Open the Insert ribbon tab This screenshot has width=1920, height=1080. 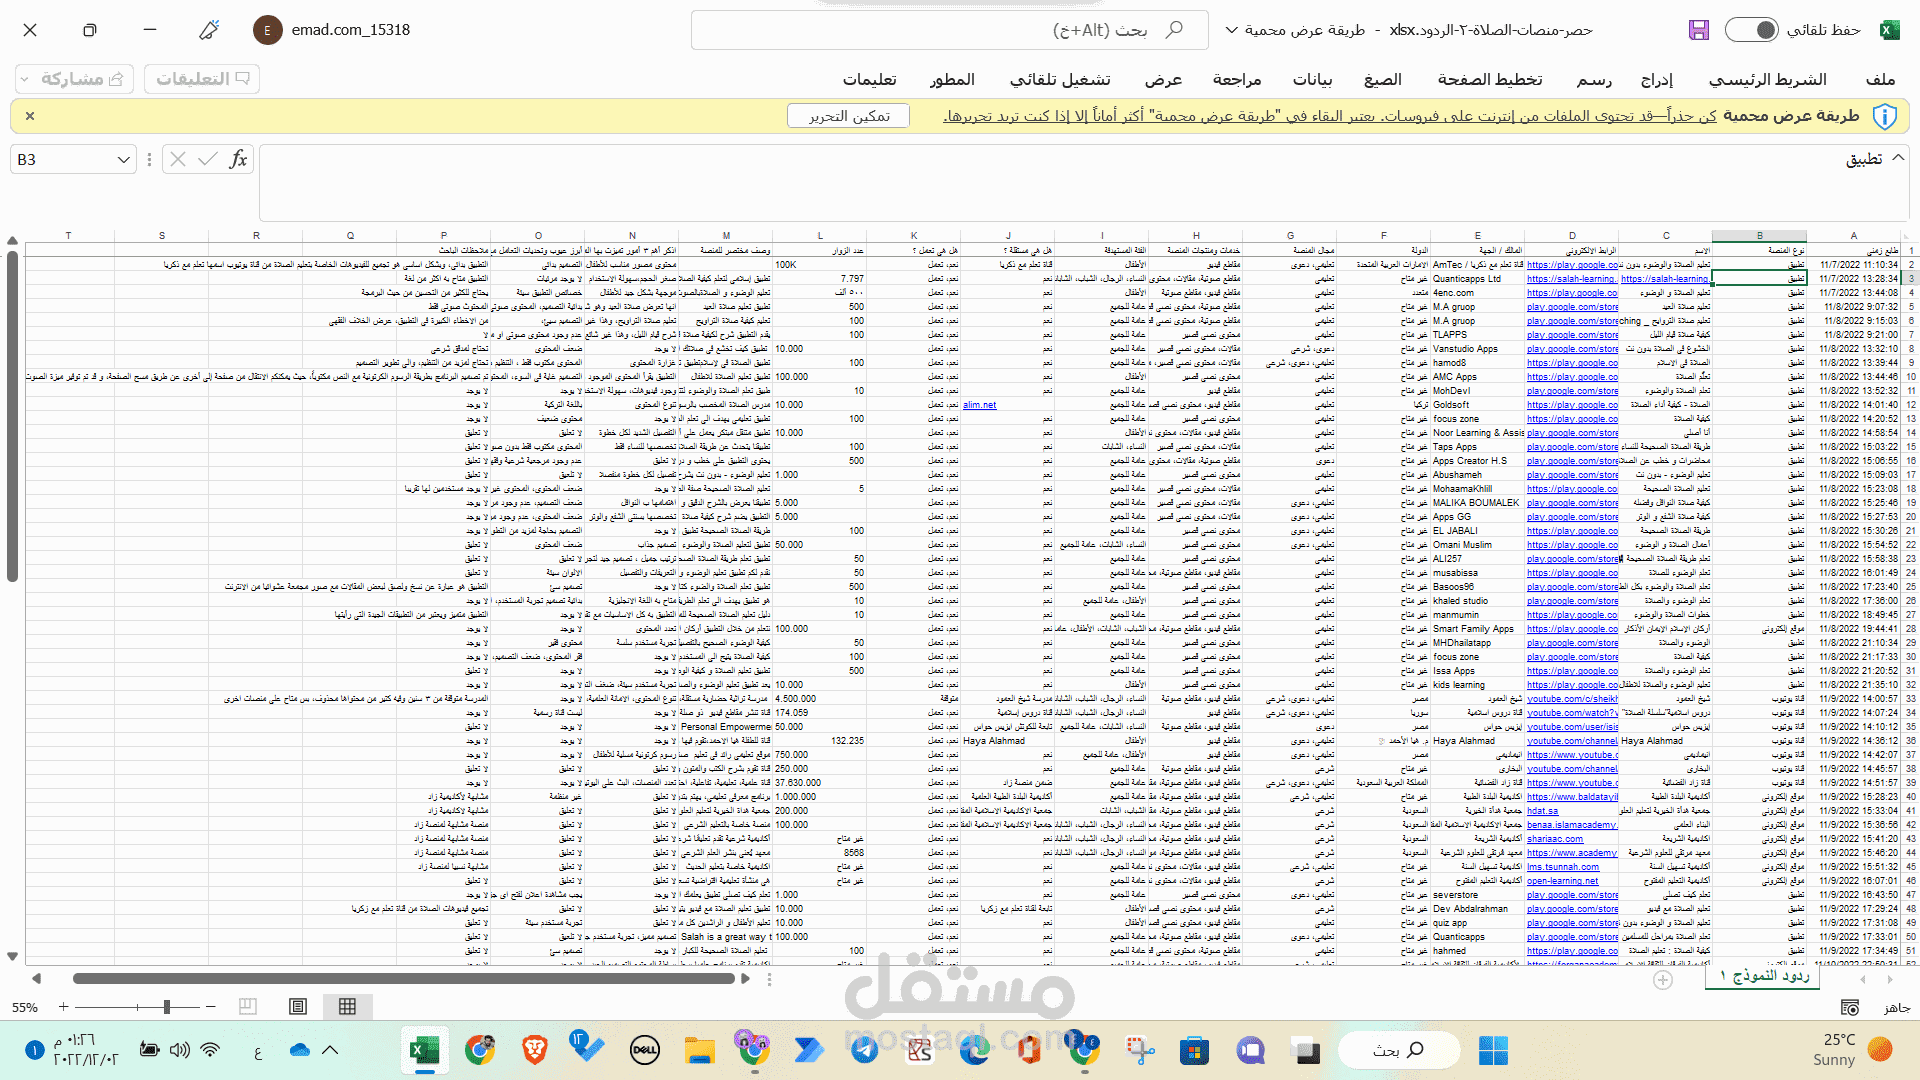pos(1656,79)
